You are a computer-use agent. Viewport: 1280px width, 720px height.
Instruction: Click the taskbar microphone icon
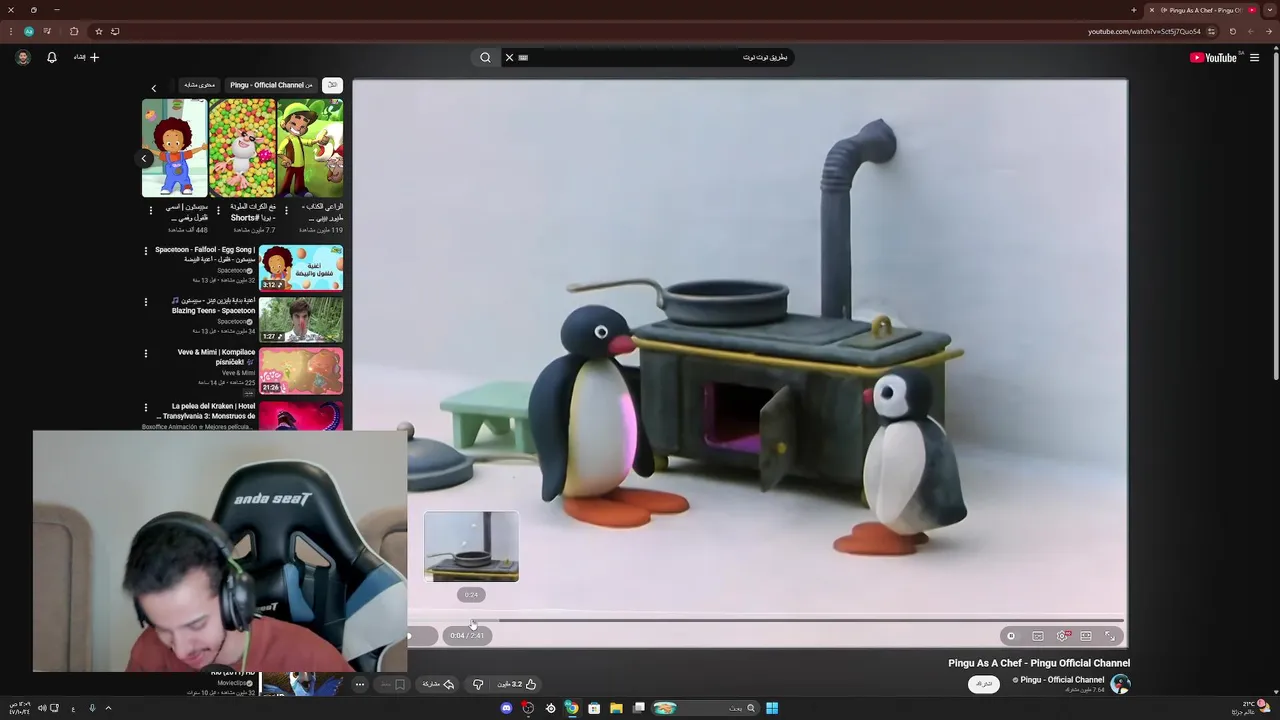tap(92, 708)
